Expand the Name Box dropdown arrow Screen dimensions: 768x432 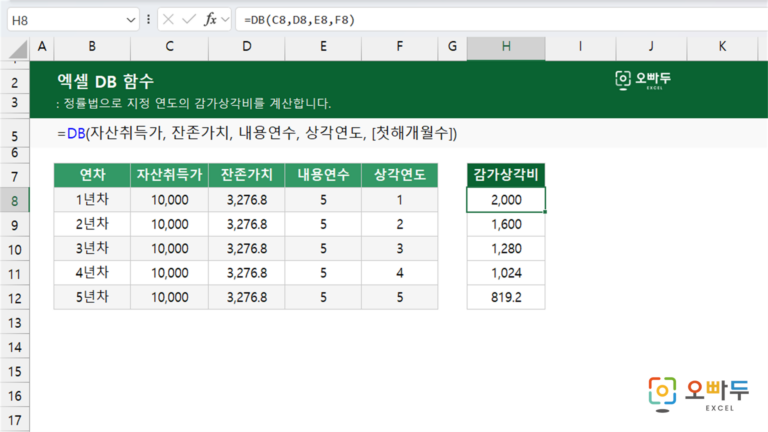[x=130, y=20]
